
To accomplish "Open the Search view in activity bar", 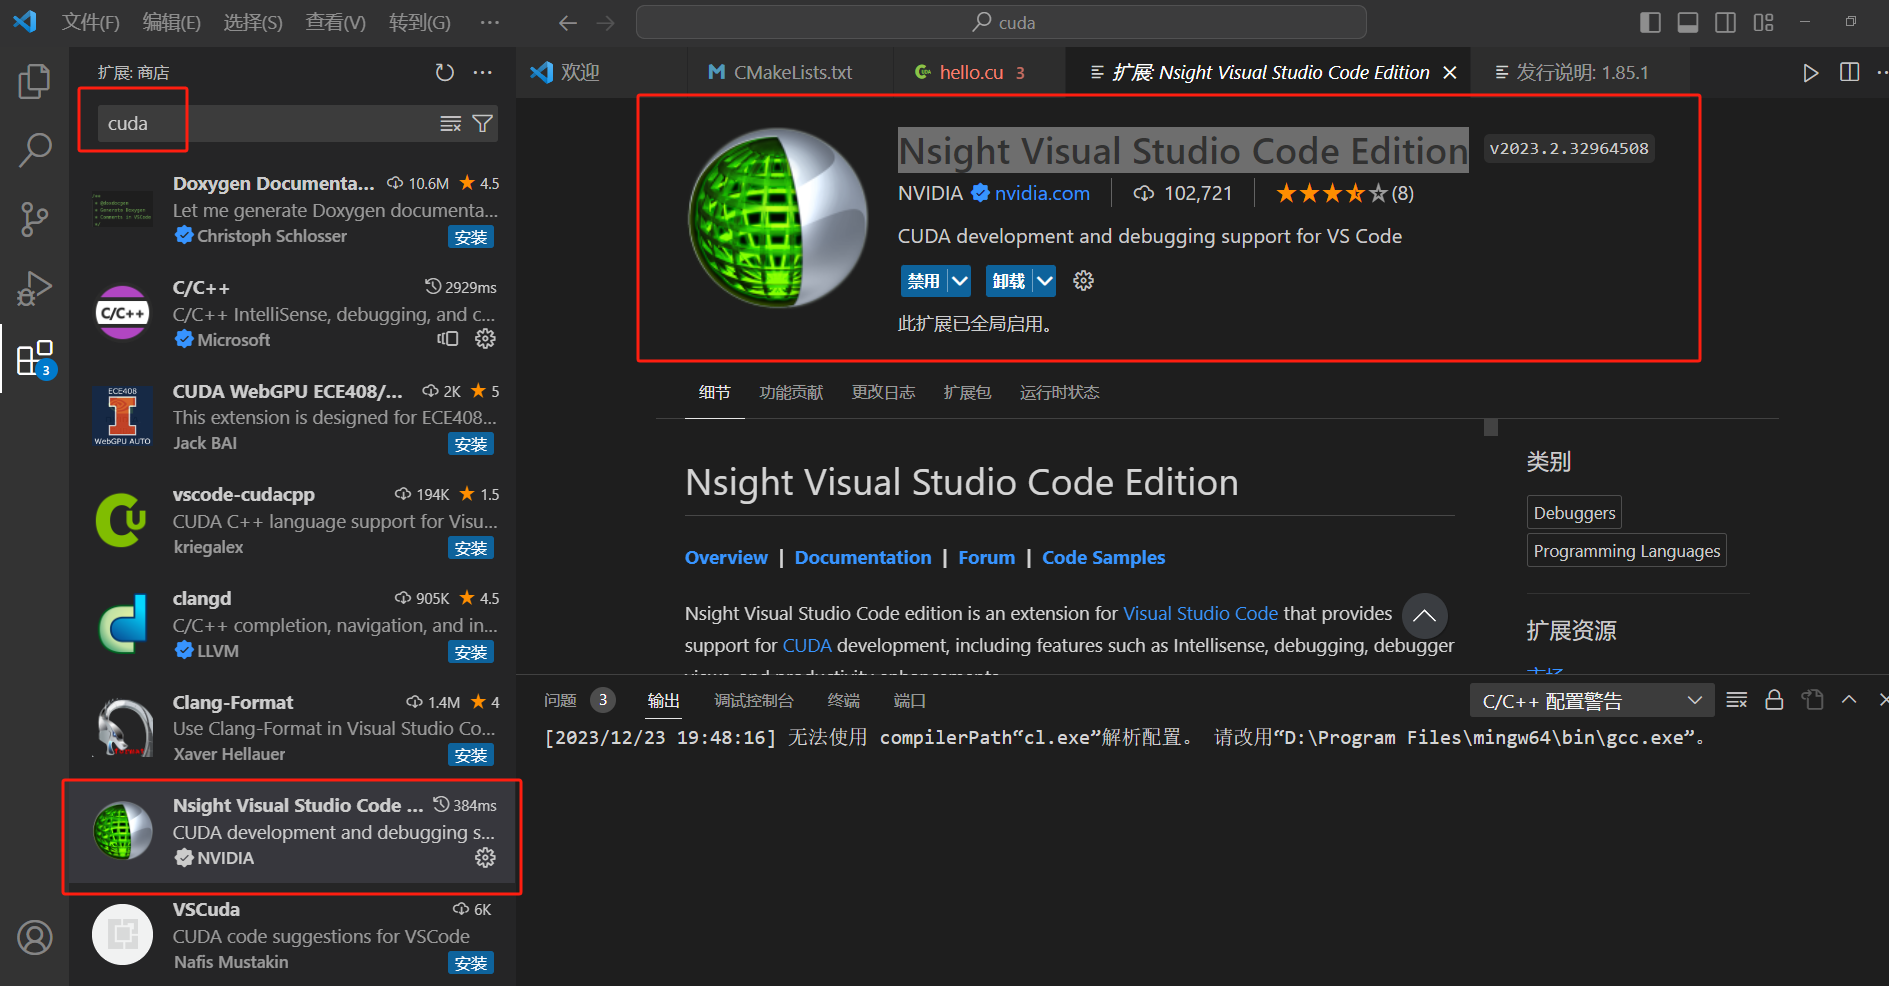I will 34,150.
